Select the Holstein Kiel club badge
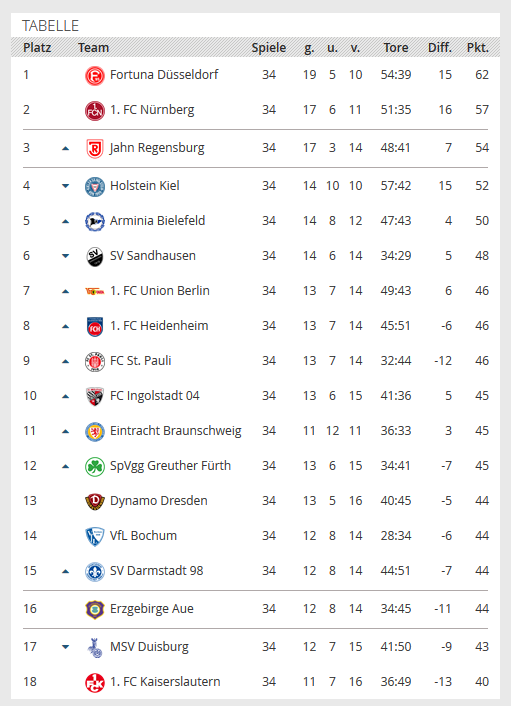 tap(95, 186)
